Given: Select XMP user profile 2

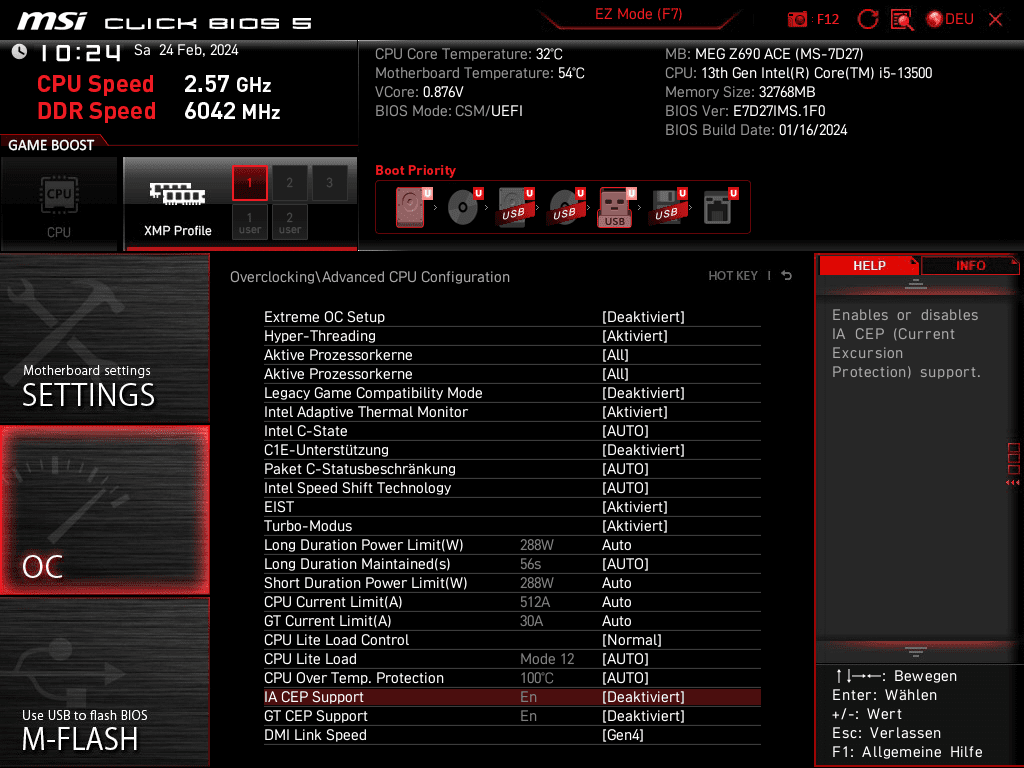Looking at the screenshot, I should tap(289, 222).
